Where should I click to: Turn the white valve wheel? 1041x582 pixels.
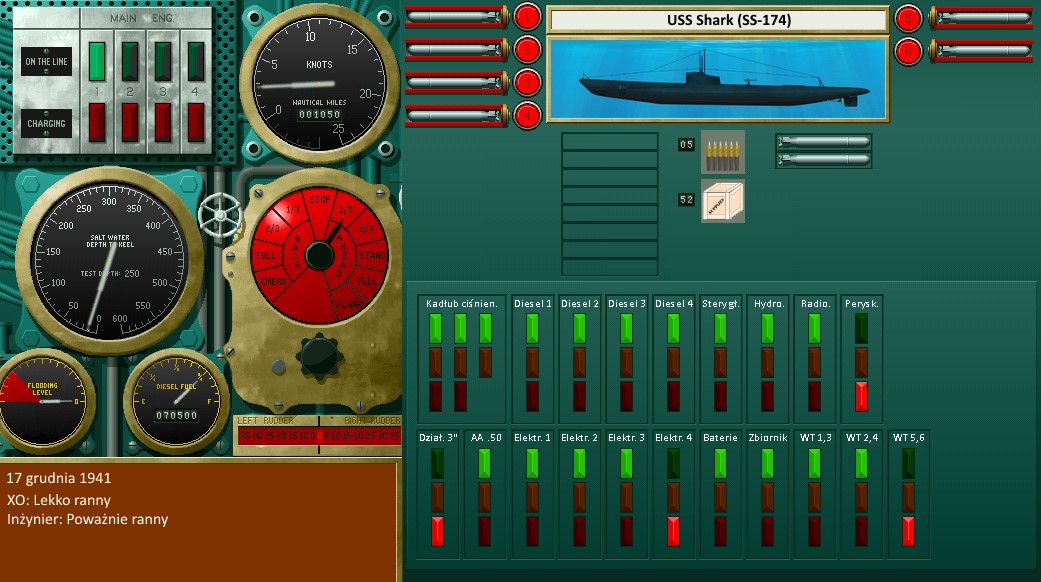(219, 213)
